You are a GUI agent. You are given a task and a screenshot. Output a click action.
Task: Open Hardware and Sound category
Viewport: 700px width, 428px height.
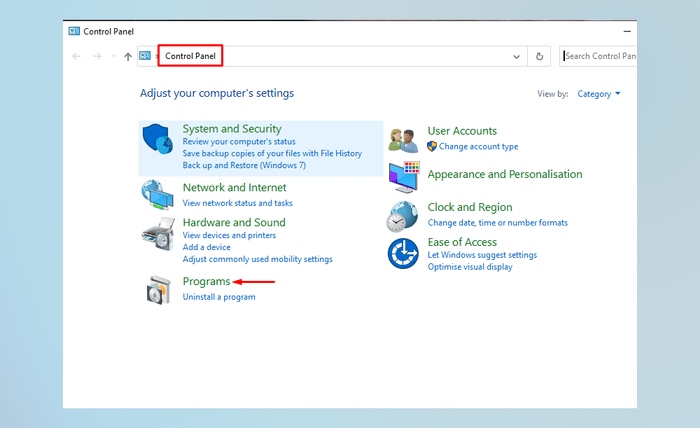(234, 222)
